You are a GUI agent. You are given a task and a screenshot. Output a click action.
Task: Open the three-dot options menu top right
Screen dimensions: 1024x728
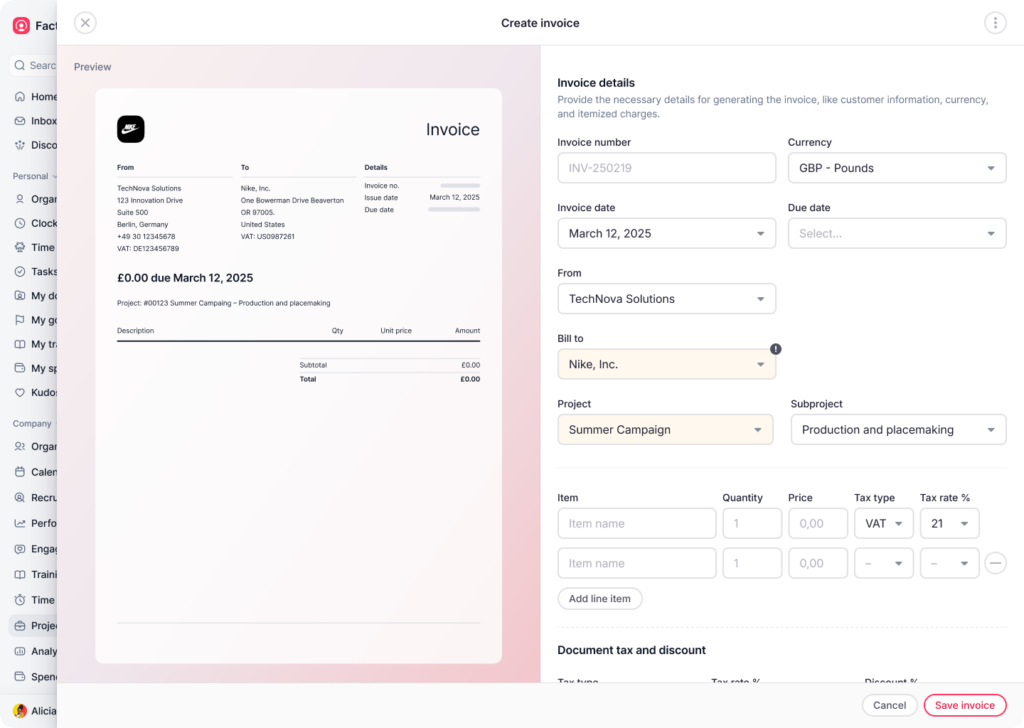[x=994, y=22]
